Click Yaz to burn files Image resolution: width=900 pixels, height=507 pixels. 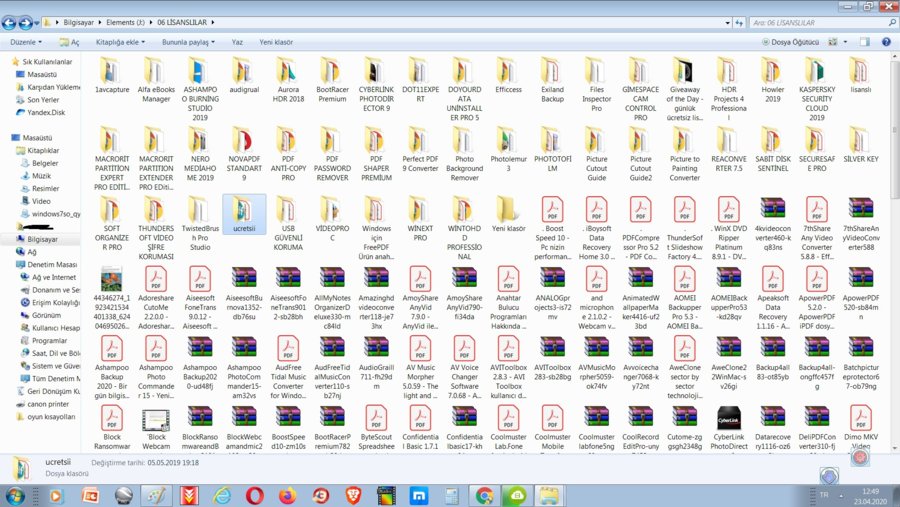tap(237, 42)
